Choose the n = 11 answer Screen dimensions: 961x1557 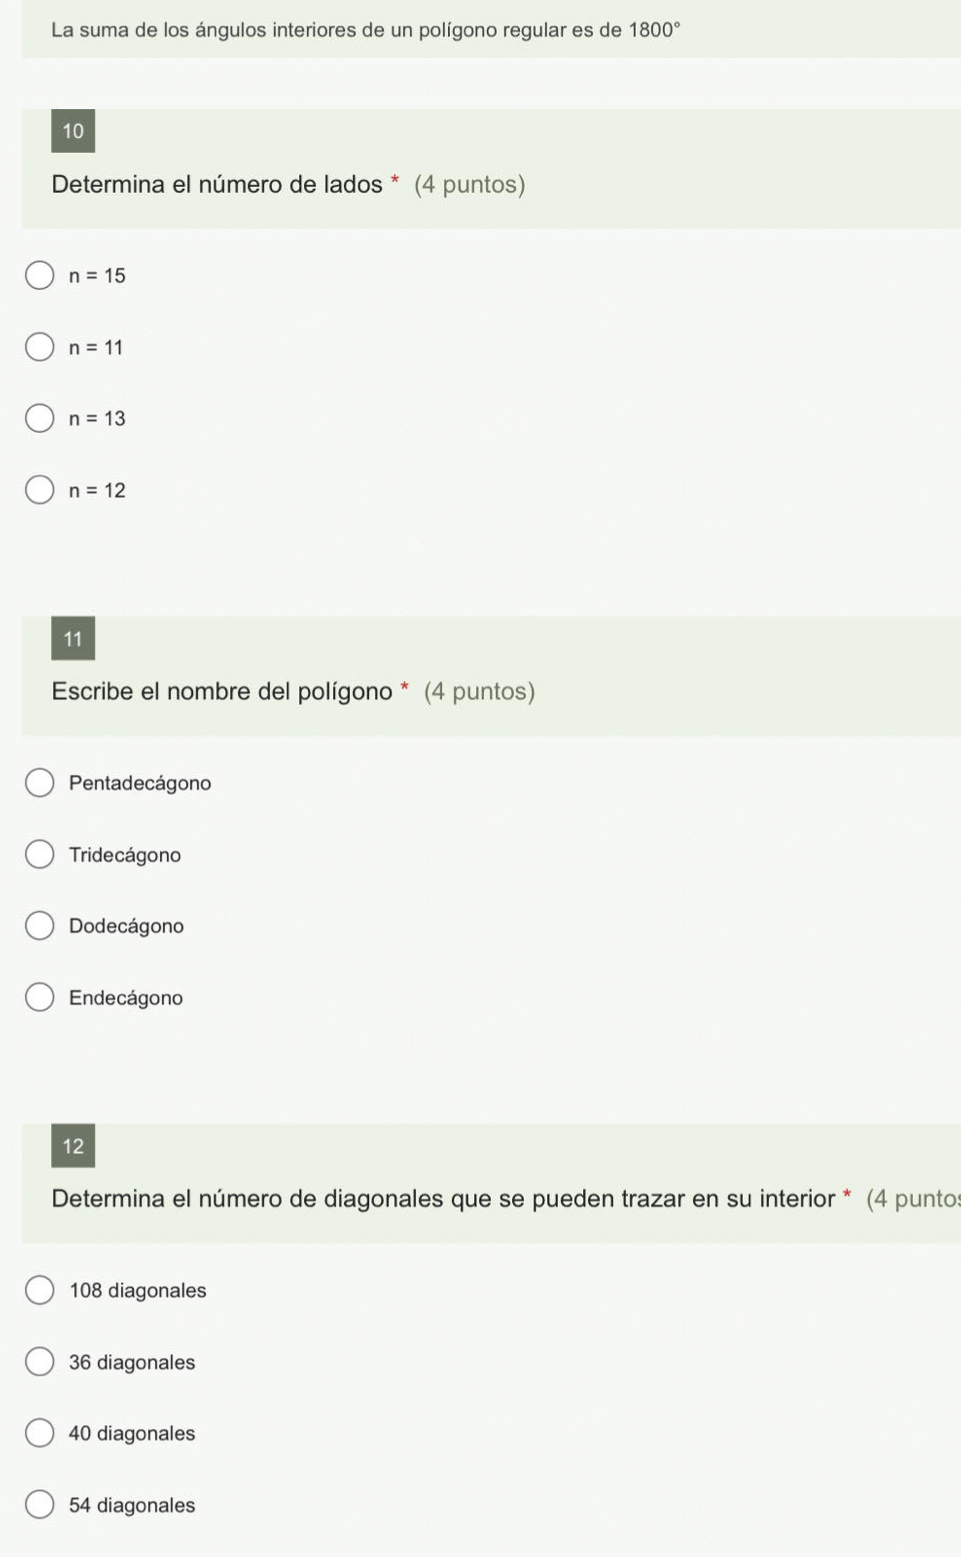39,347
